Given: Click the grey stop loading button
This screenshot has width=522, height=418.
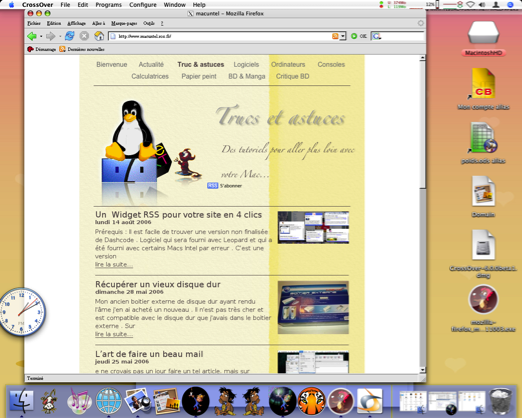Looking at the screenshot, I should click(x=84, y=36).
